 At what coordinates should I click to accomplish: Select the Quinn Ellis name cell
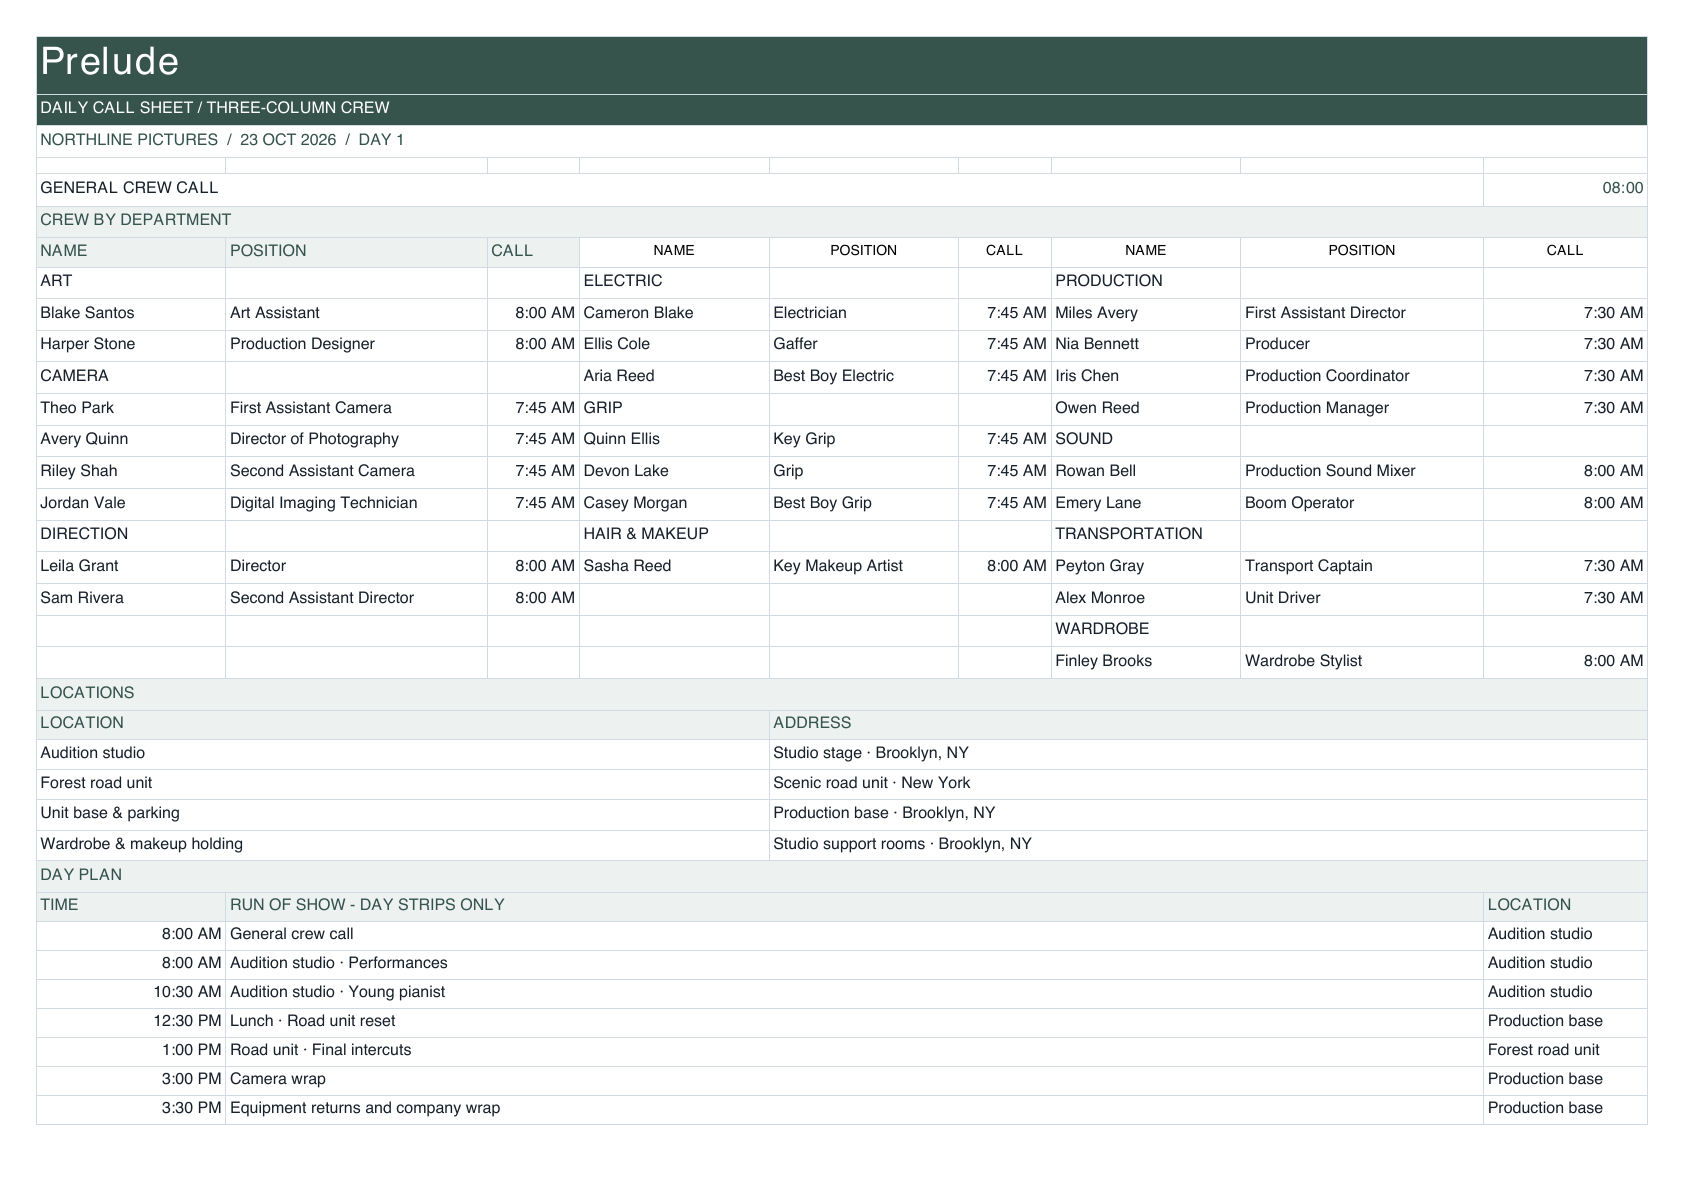[674, 439]
